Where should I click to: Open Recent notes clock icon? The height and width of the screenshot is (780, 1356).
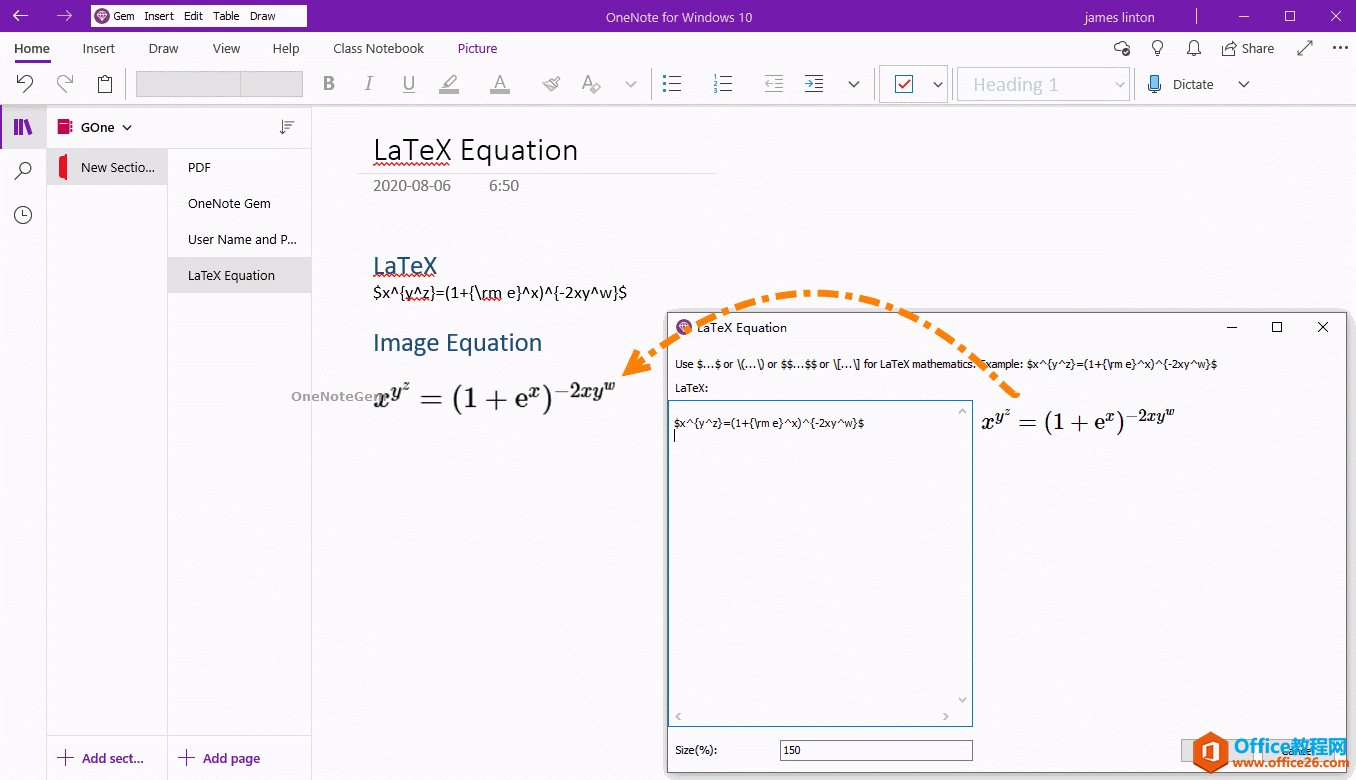coord(23,215)
